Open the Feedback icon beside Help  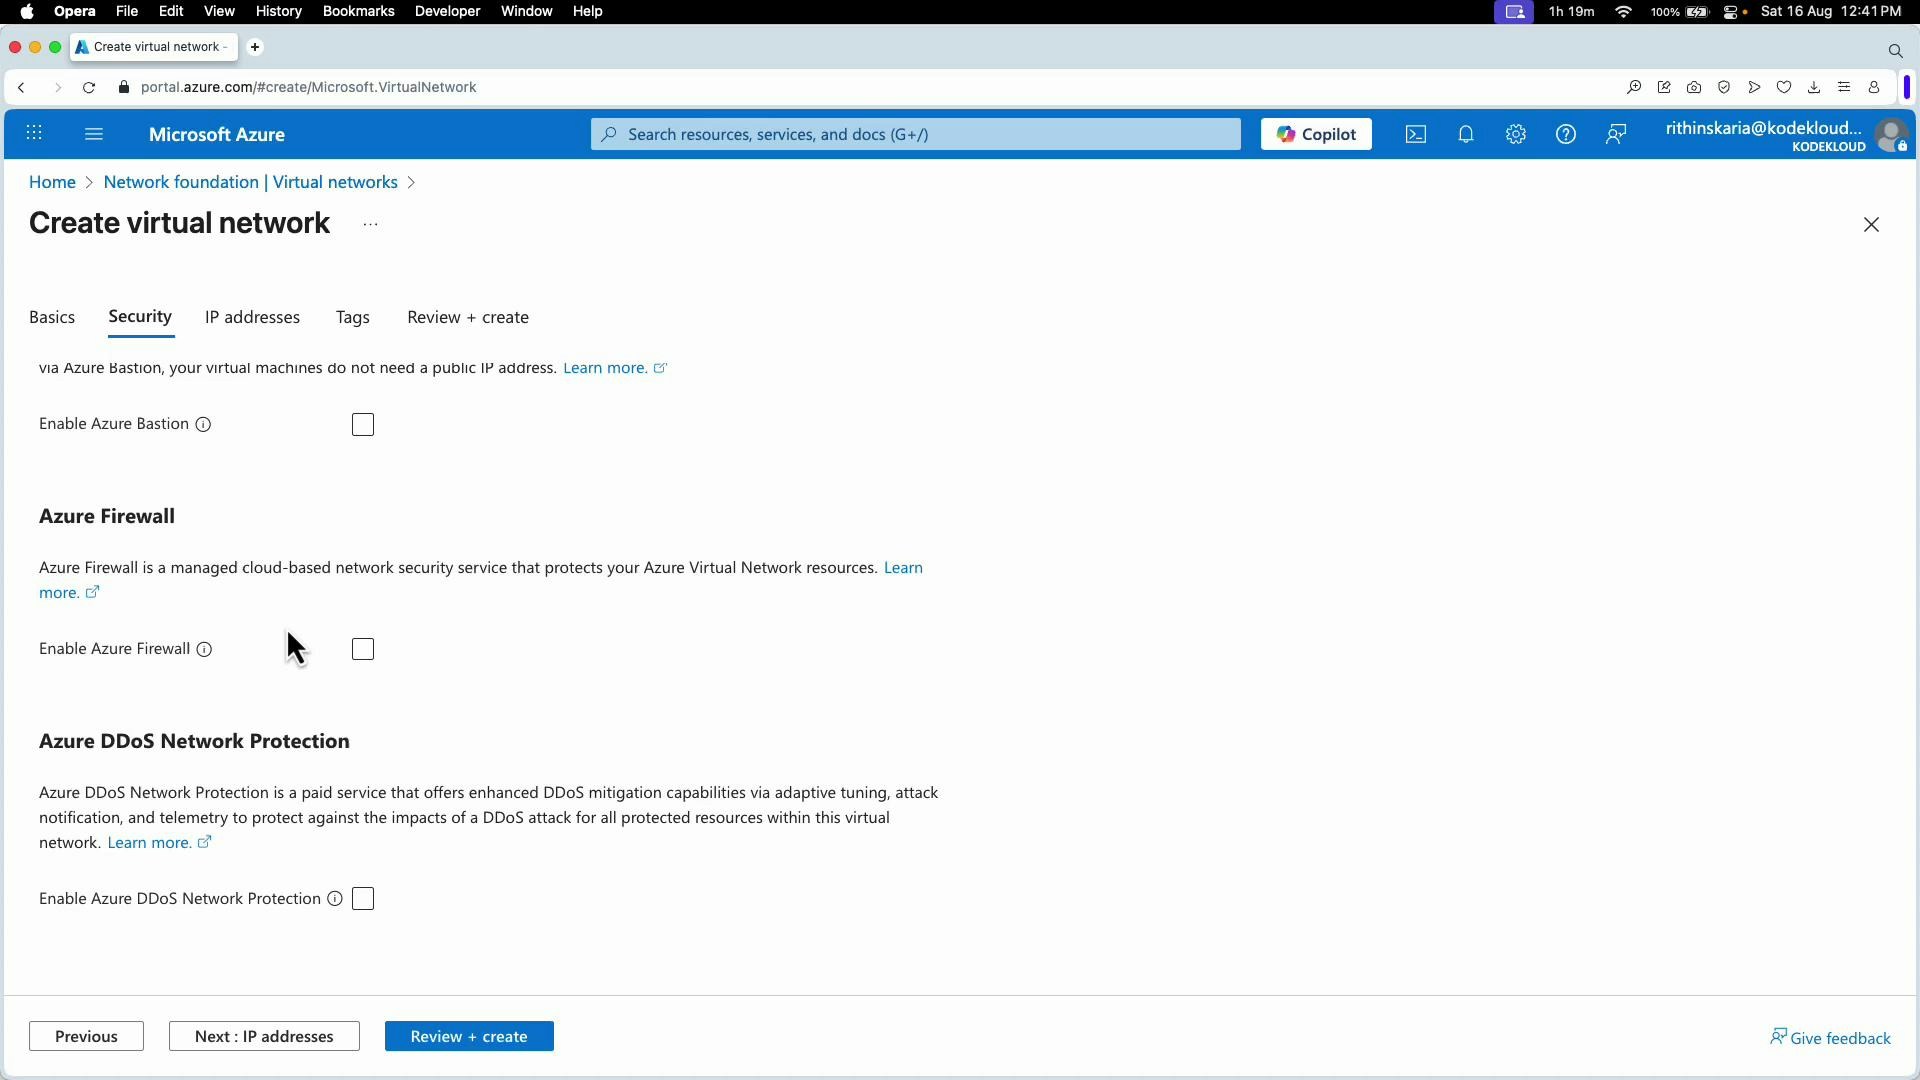(1616, 133)
